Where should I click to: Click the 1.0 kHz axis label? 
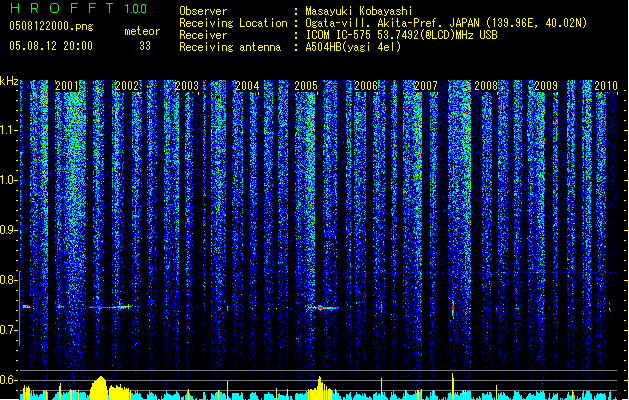8,180
